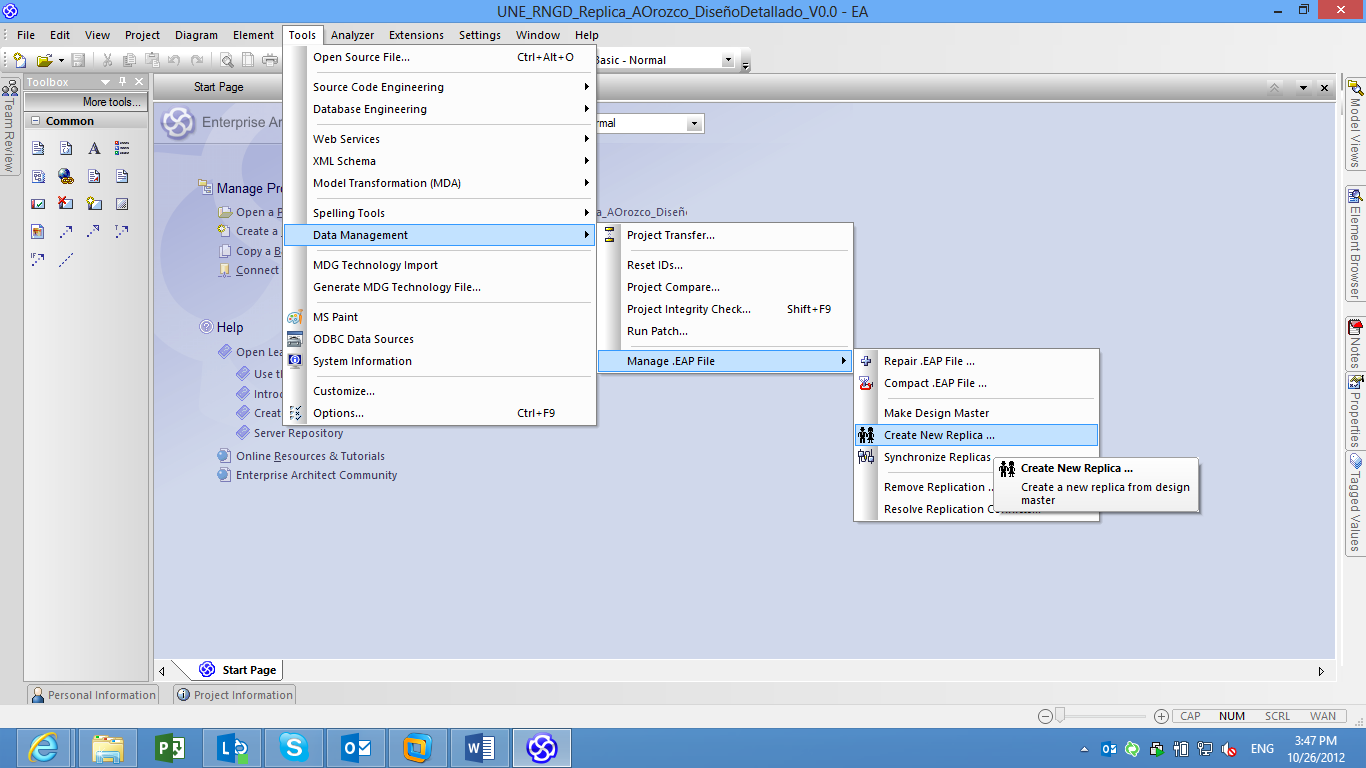Select the 'T' dashed arrow connector tool
This screenshot has height=768, width=1366.
(x=122, y=232)
